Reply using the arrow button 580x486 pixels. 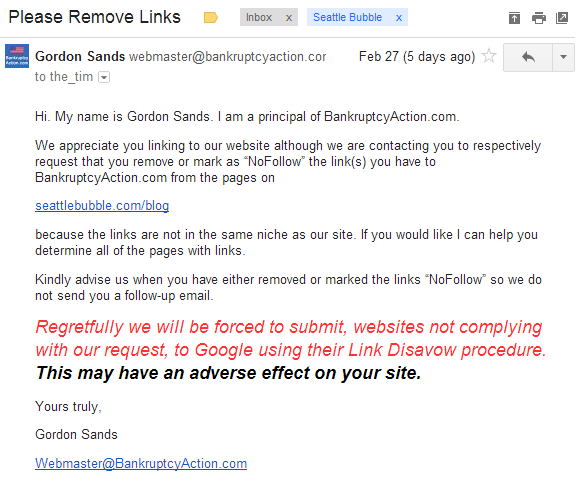pyautogui.click(x=528, y=57)
